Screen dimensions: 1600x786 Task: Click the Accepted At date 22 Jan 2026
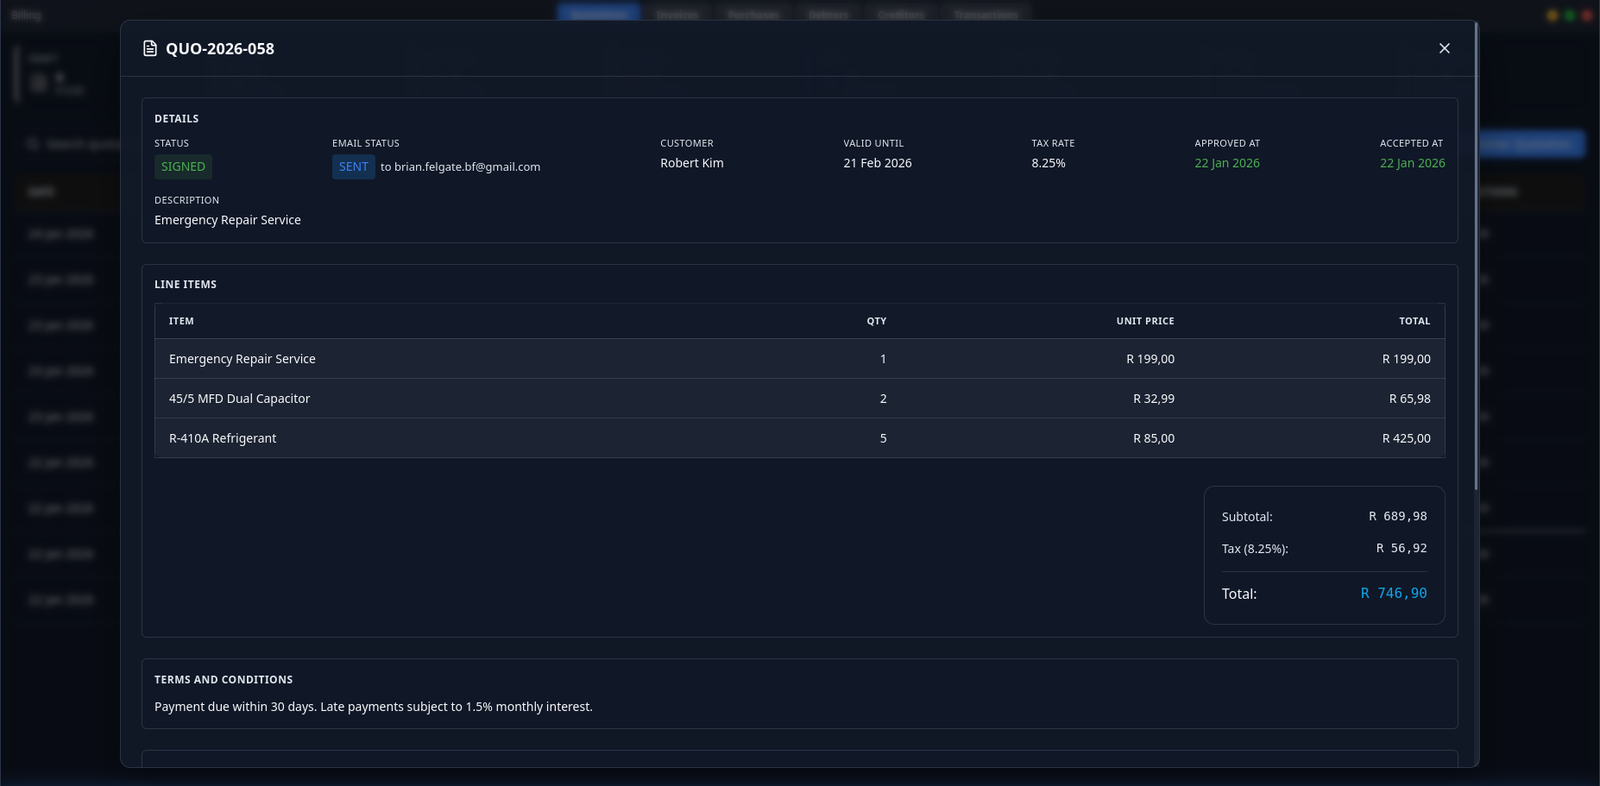coord(1412,163)
